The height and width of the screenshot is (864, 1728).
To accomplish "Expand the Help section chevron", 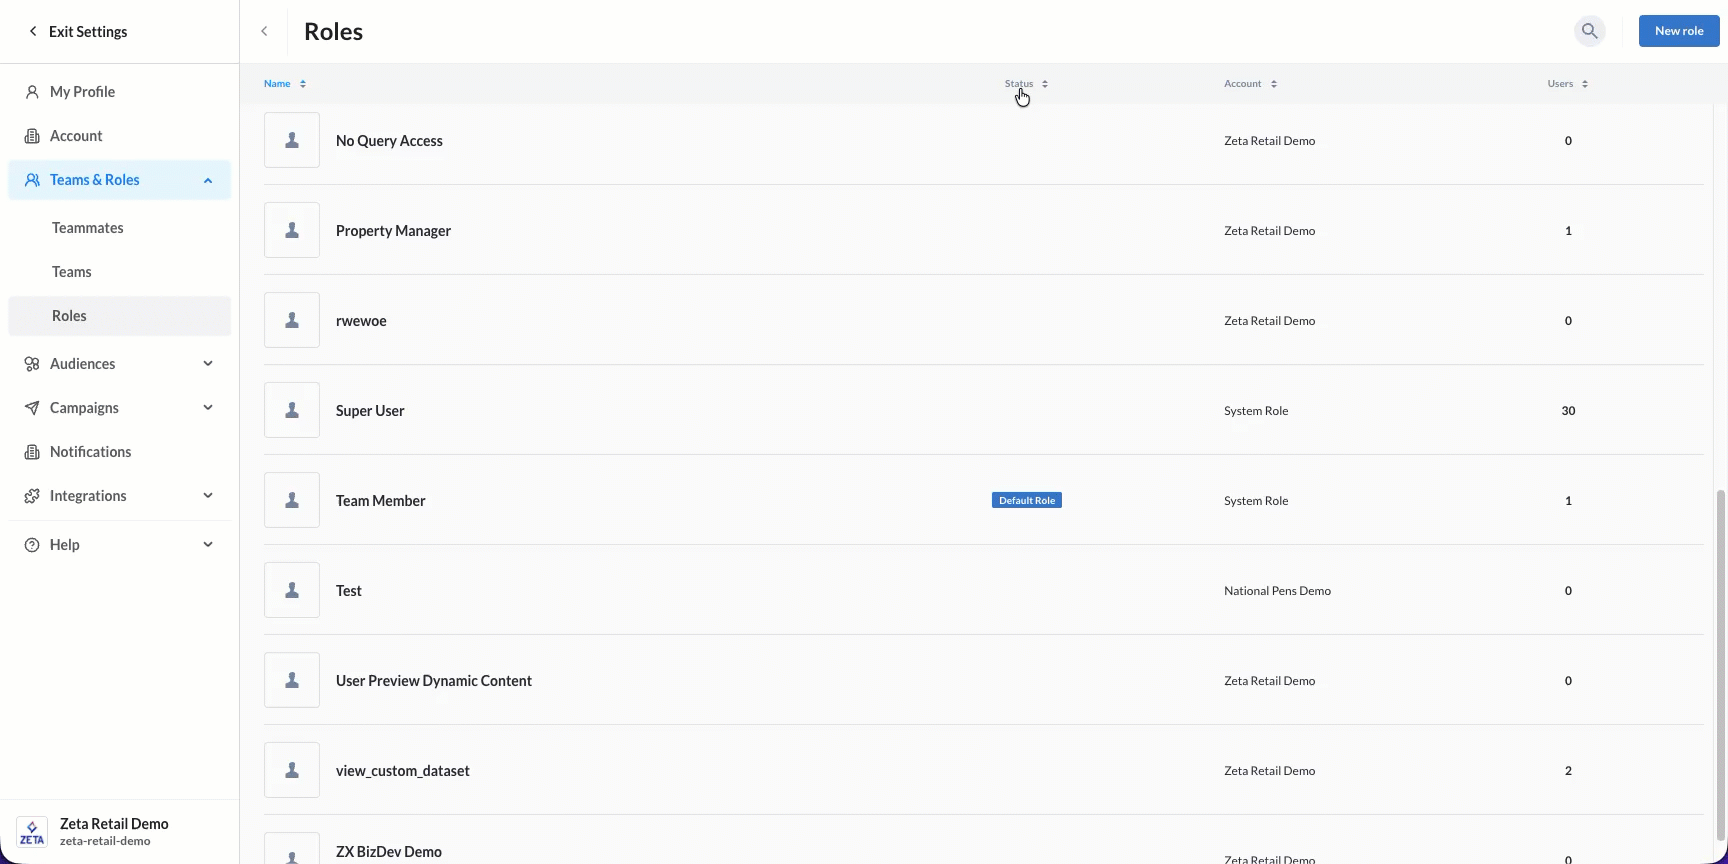I will [208, 545].
